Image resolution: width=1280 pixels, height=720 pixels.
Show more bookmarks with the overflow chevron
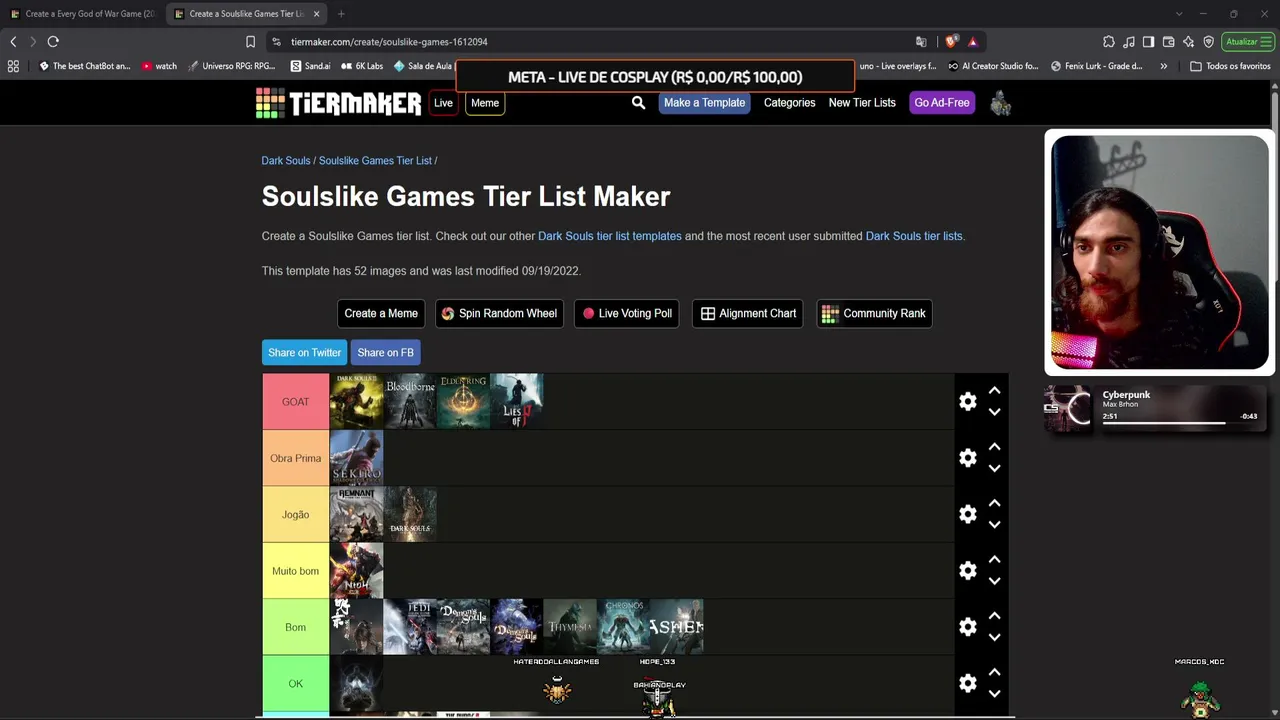1163,66
